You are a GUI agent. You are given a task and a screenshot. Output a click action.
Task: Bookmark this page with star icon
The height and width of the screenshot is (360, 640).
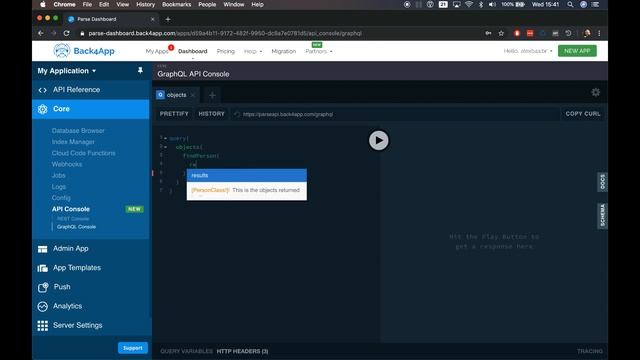click(x=501, y=33)
